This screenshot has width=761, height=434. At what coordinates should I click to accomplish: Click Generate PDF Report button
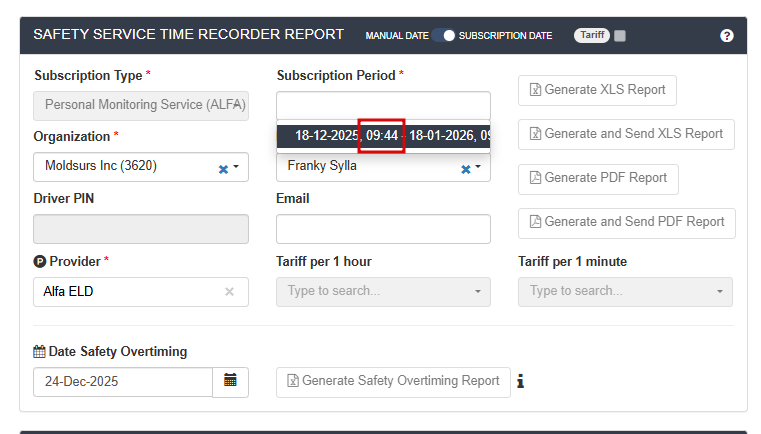pos(598,179)
